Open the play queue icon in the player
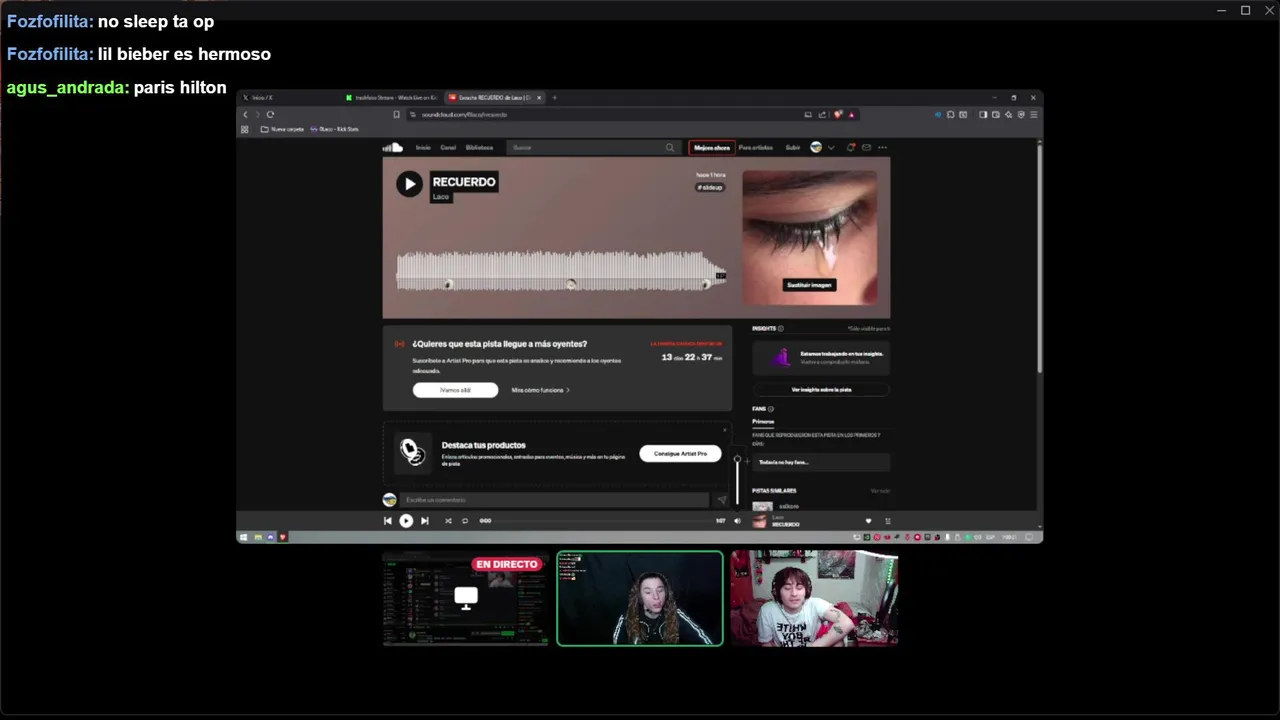The image size is (1280, 720). point(887,521)
